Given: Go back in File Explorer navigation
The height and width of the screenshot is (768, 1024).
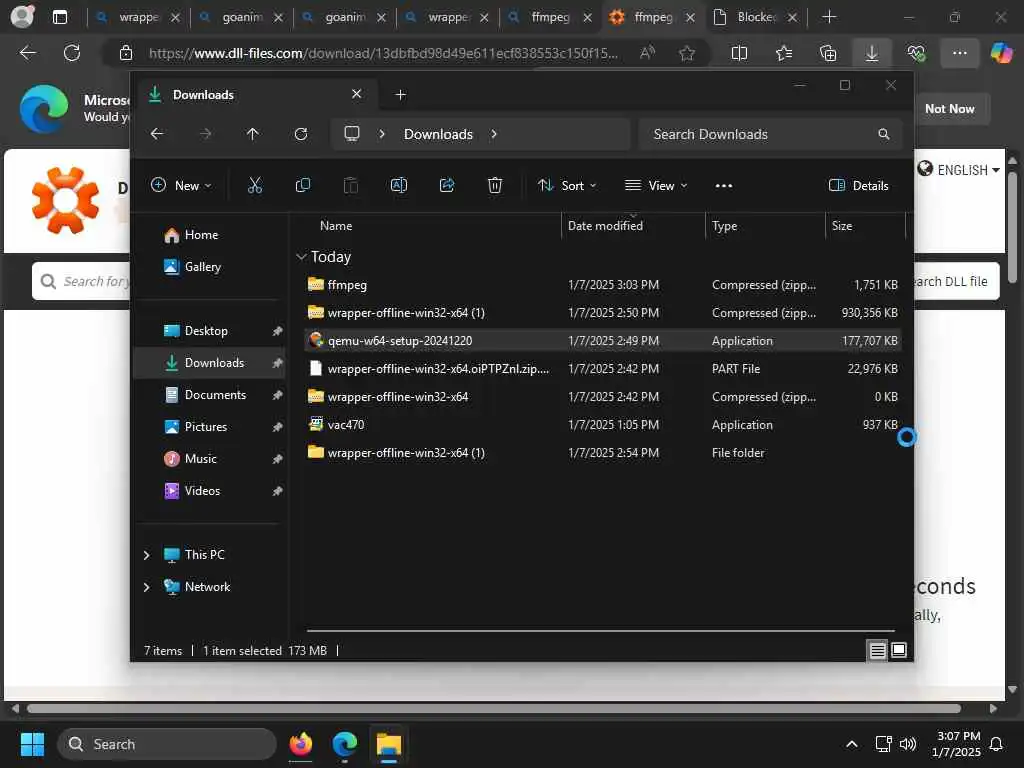Looking at the screenshot, I should tap(157, 134).
